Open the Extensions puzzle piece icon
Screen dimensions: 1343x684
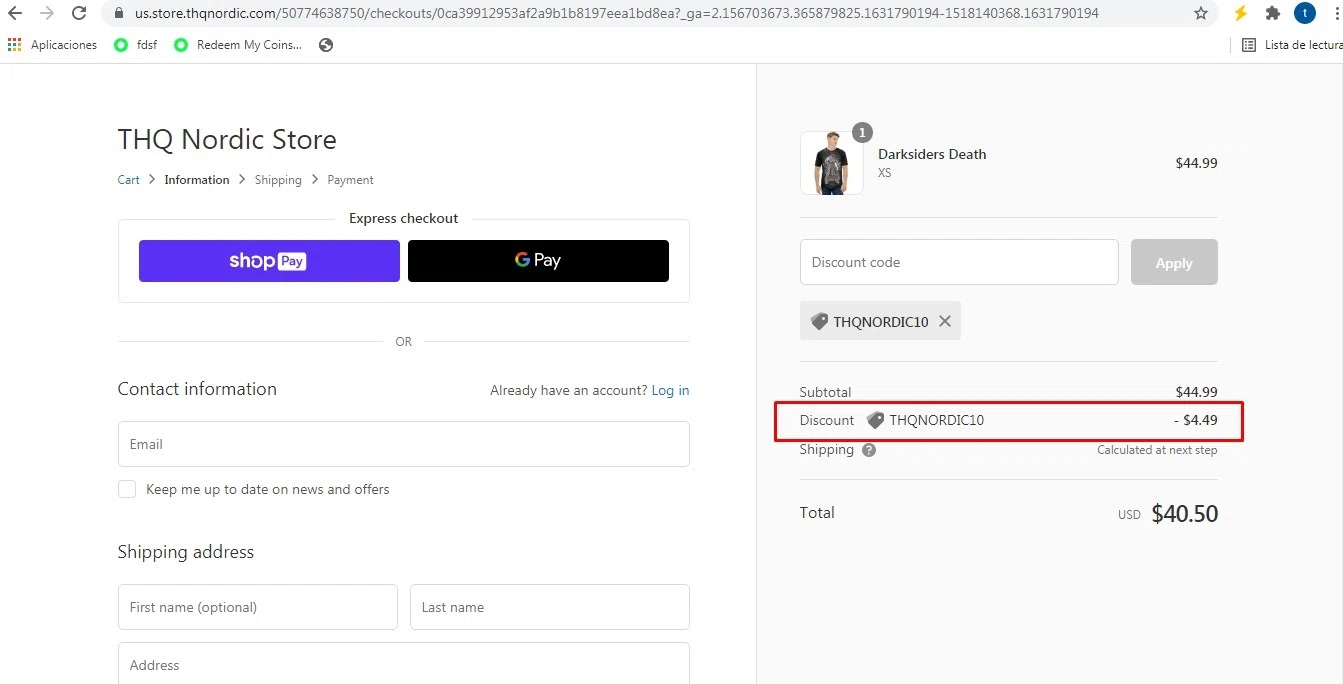pos(1272,13)
